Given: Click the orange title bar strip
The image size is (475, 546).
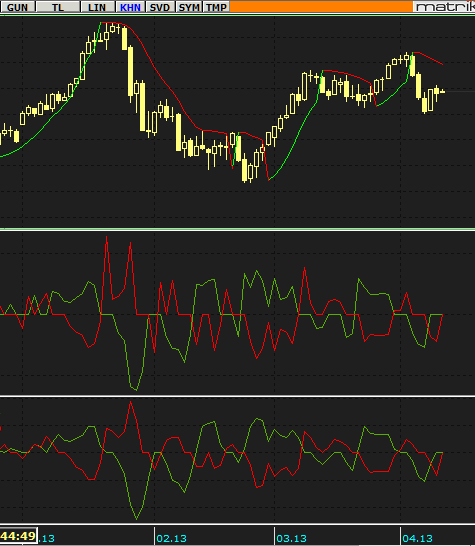Looking at the screenshot, I should (x=321, y=6).
